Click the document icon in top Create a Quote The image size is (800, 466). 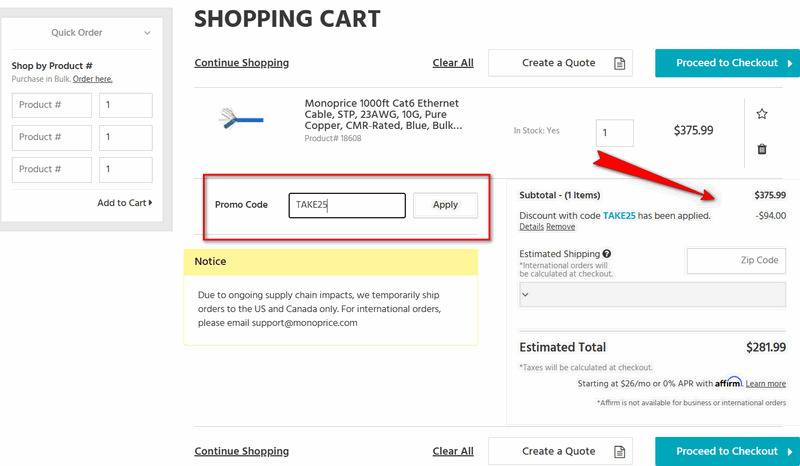click(x=620, y=63)
